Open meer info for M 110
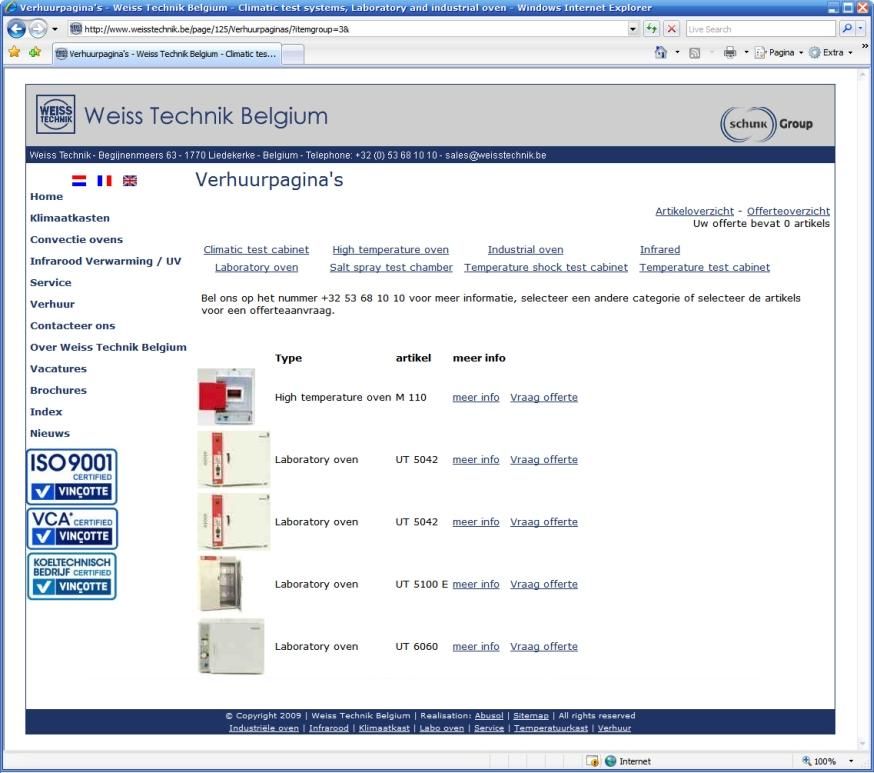Image resolution: width=874 pixels, height=773 pixels. [475, 397]
